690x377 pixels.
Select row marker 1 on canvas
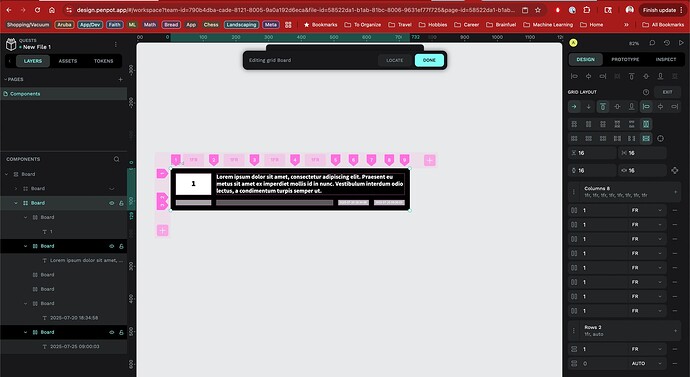(x=162, y=174)
